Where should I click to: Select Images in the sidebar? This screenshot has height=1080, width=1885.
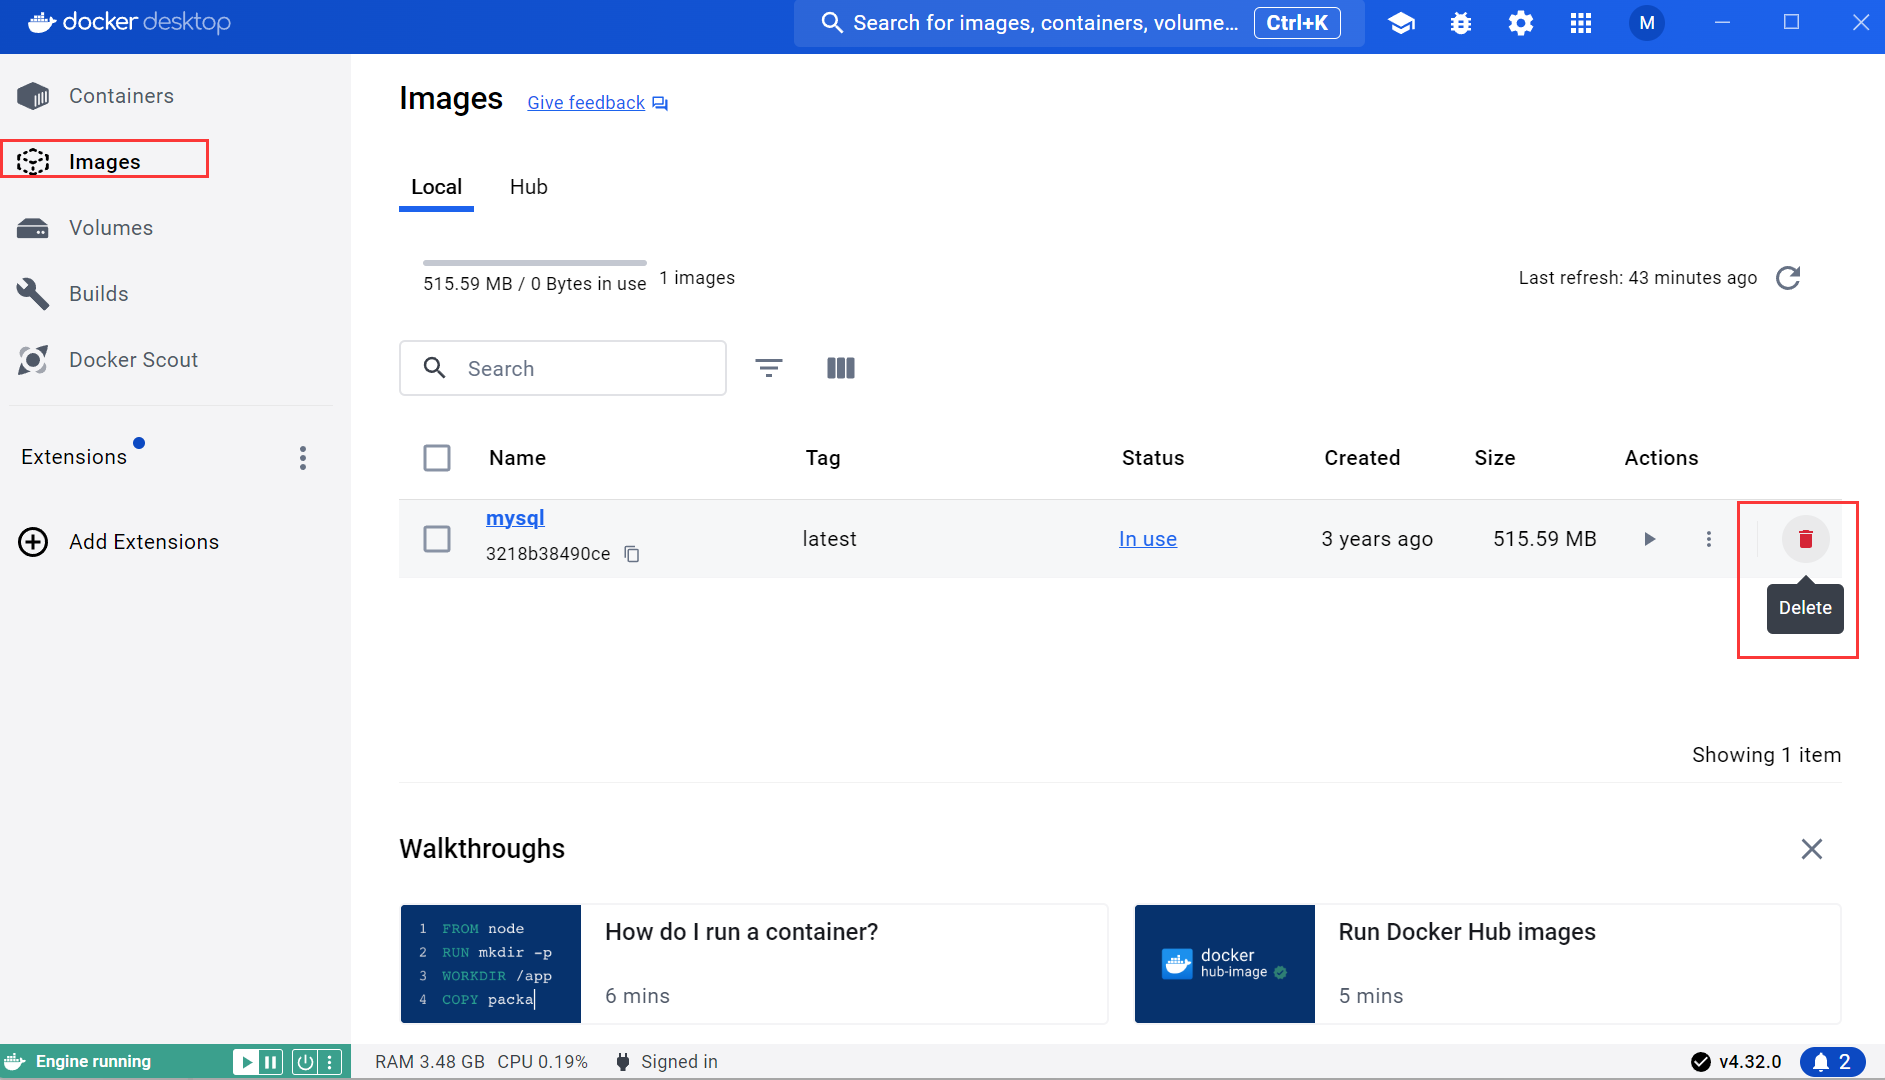[104, 160]
